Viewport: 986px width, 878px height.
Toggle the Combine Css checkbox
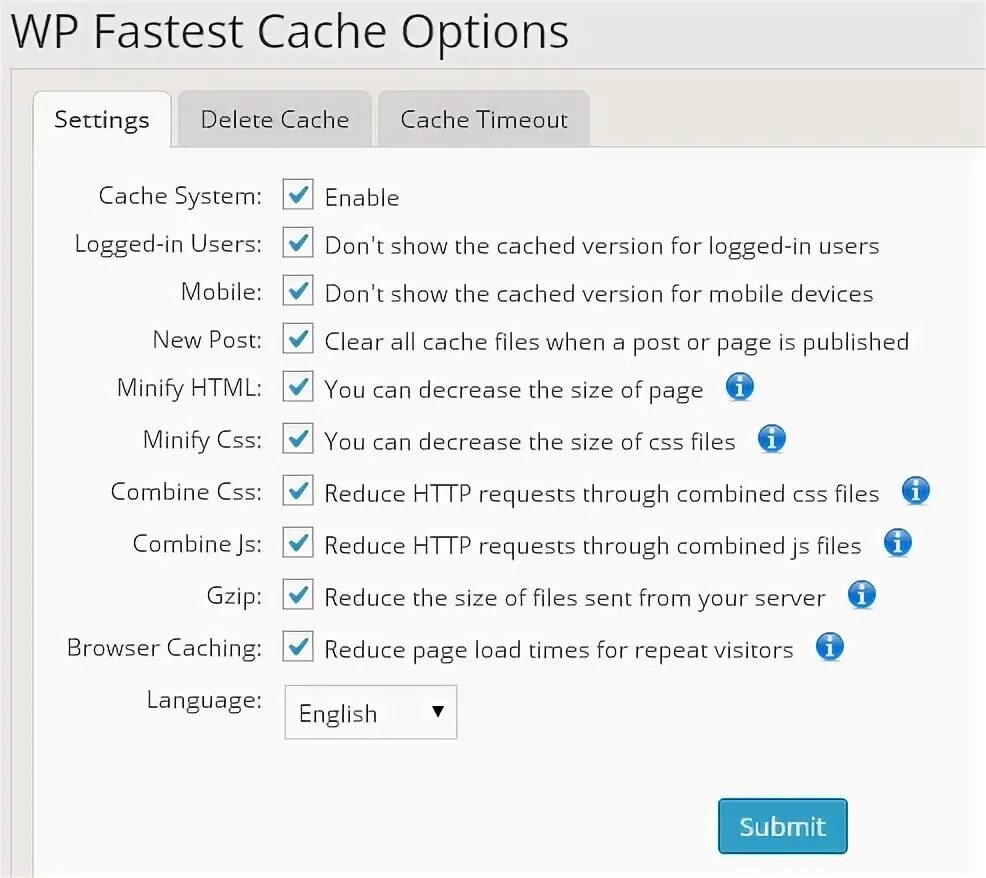(298, 491)
